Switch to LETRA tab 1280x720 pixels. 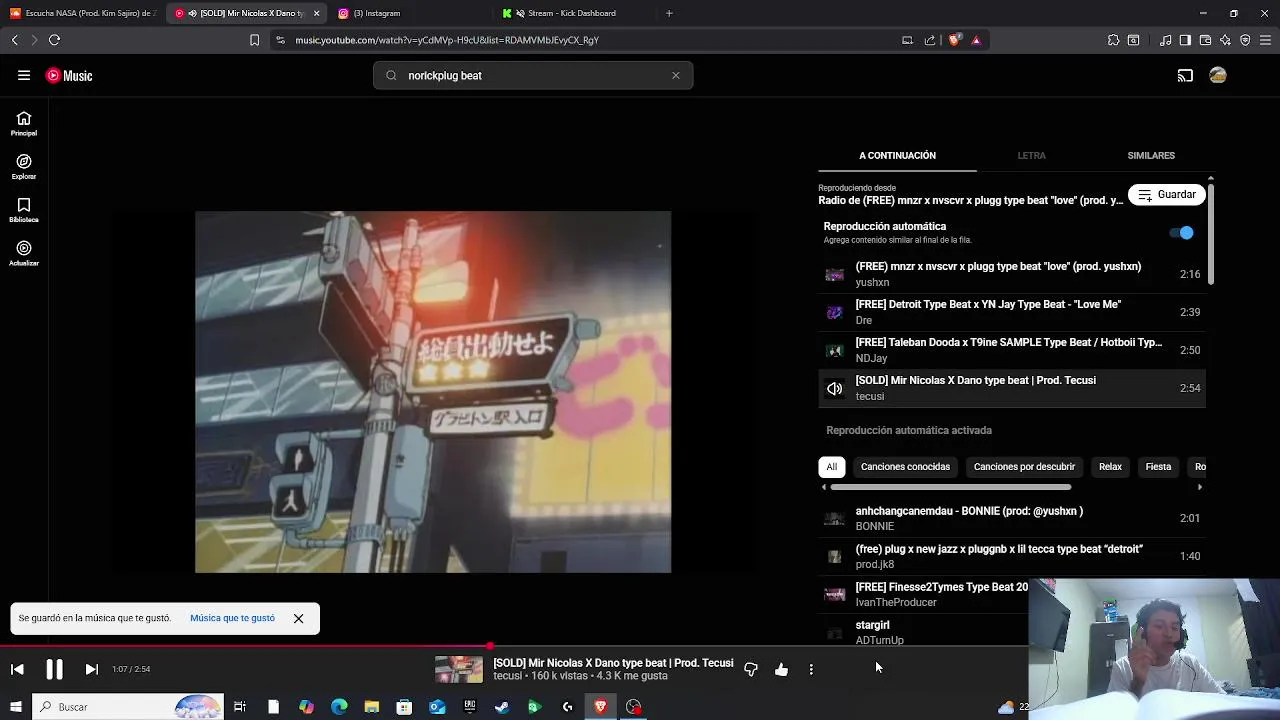[1031, 155]
